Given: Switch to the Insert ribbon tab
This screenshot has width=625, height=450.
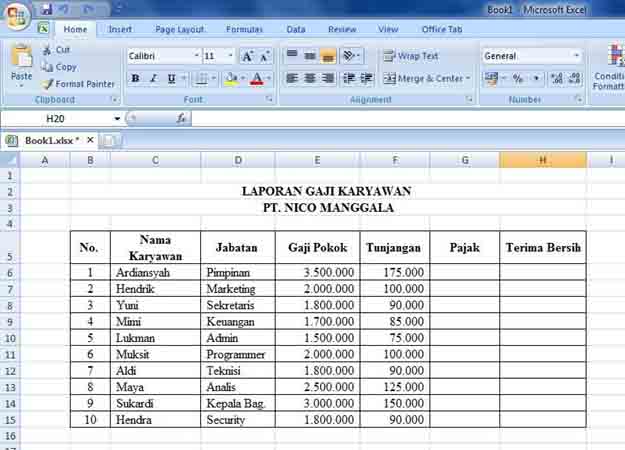Looking at the screenshot, I should (120, 29).
